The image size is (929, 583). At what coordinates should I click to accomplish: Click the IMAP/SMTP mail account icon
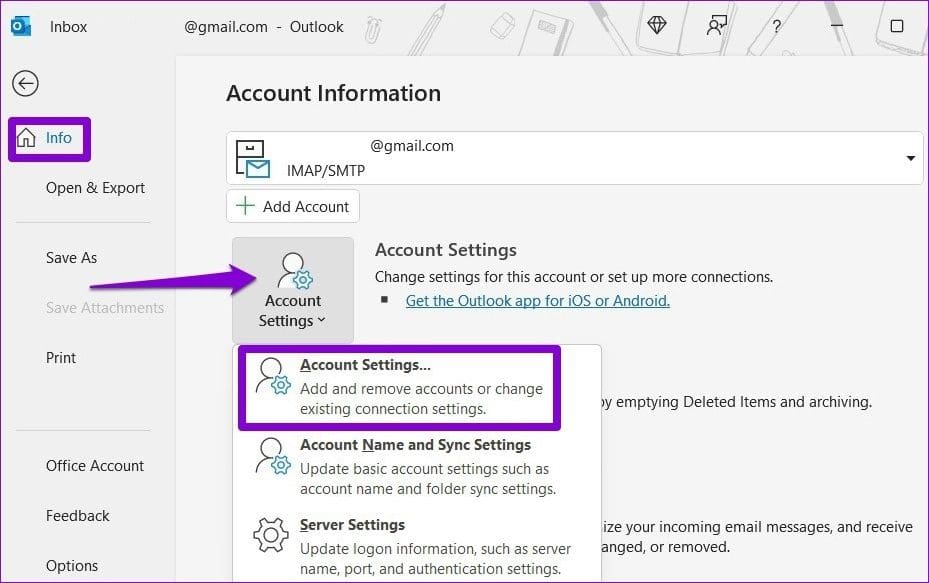point(253,157)
